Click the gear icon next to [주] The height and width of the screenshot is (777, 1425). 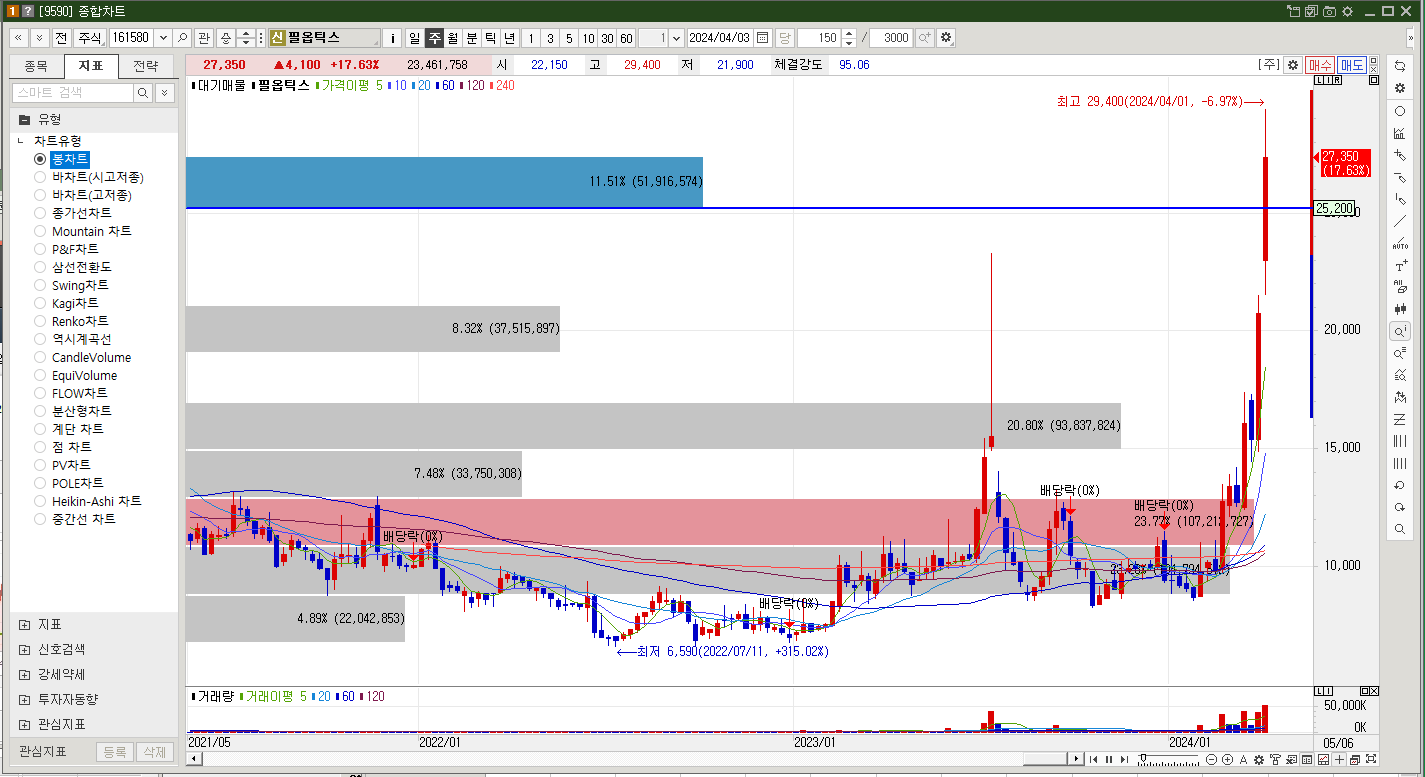coord(1293,64)
